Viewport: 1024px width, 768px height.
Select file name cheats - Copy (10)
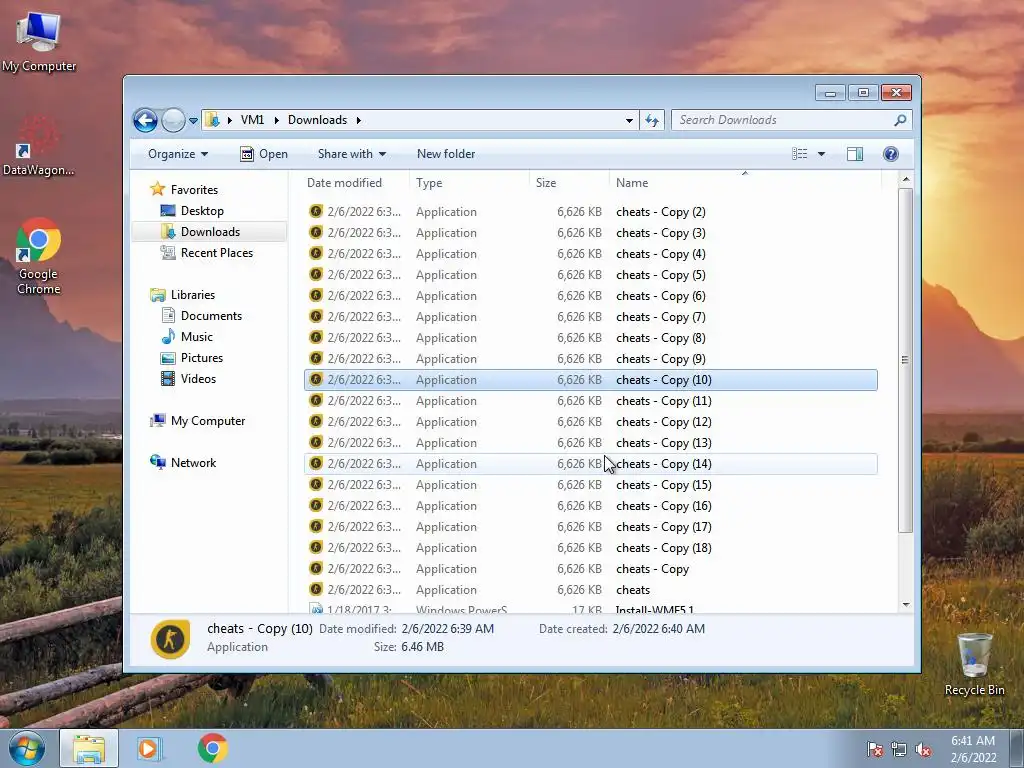664,380
